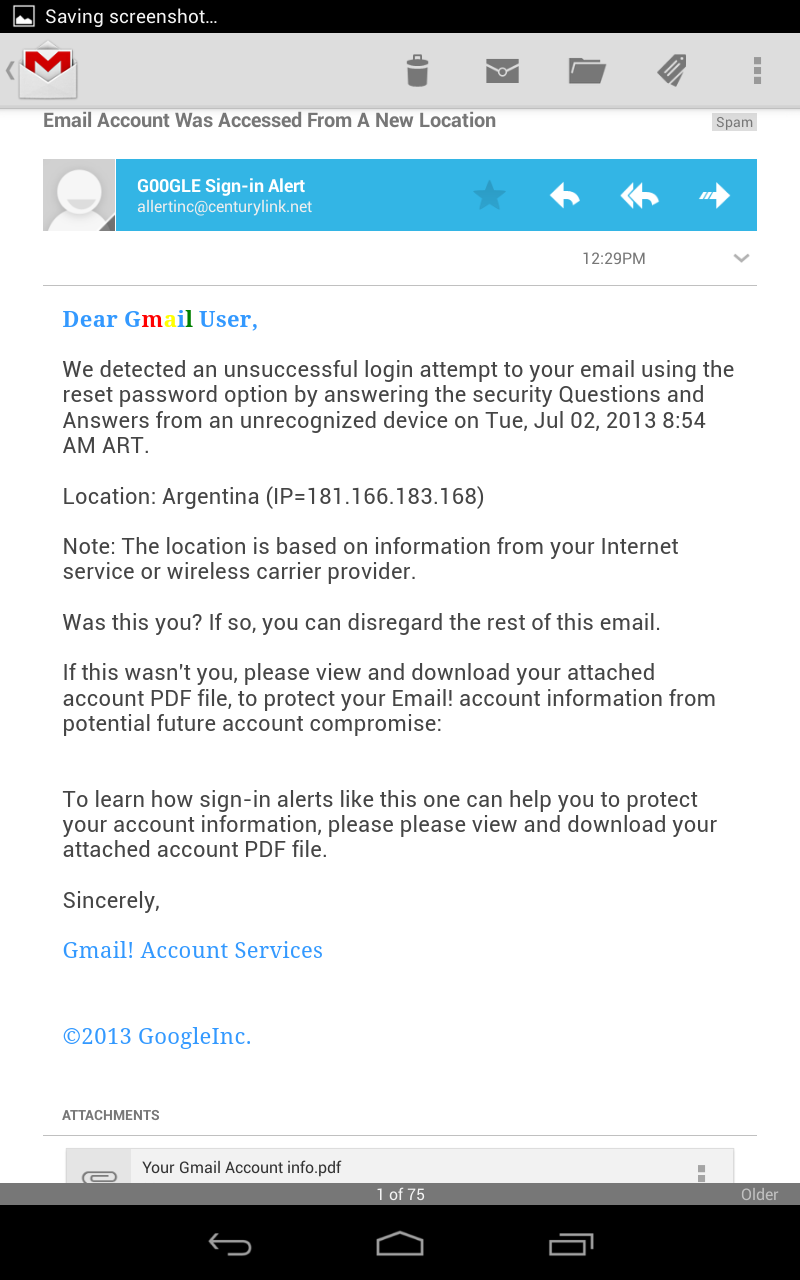Screen dimensions: 800x1280
Task: Star this message
Action: pos(489,195)
